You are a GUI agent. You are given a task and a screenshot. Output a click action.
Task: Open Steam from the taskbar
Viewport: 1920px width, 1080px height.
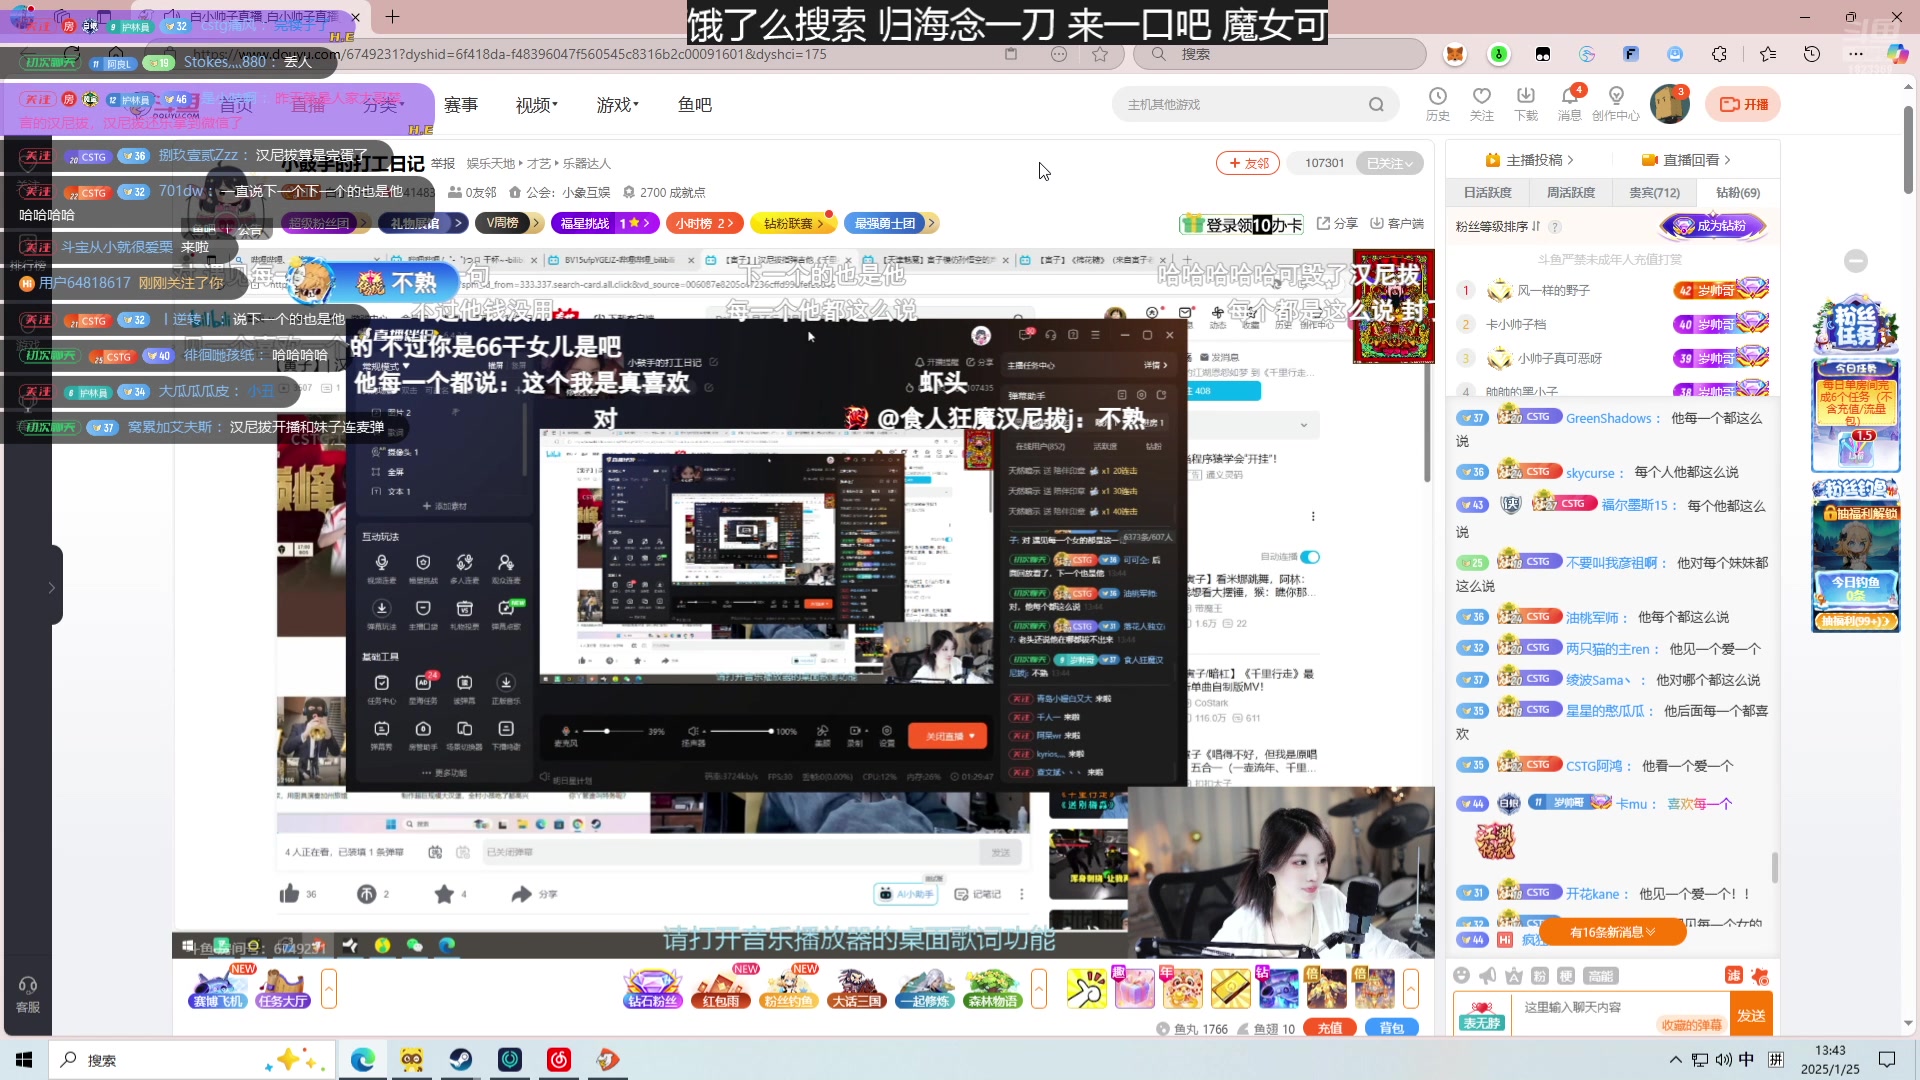point(461,1059)
